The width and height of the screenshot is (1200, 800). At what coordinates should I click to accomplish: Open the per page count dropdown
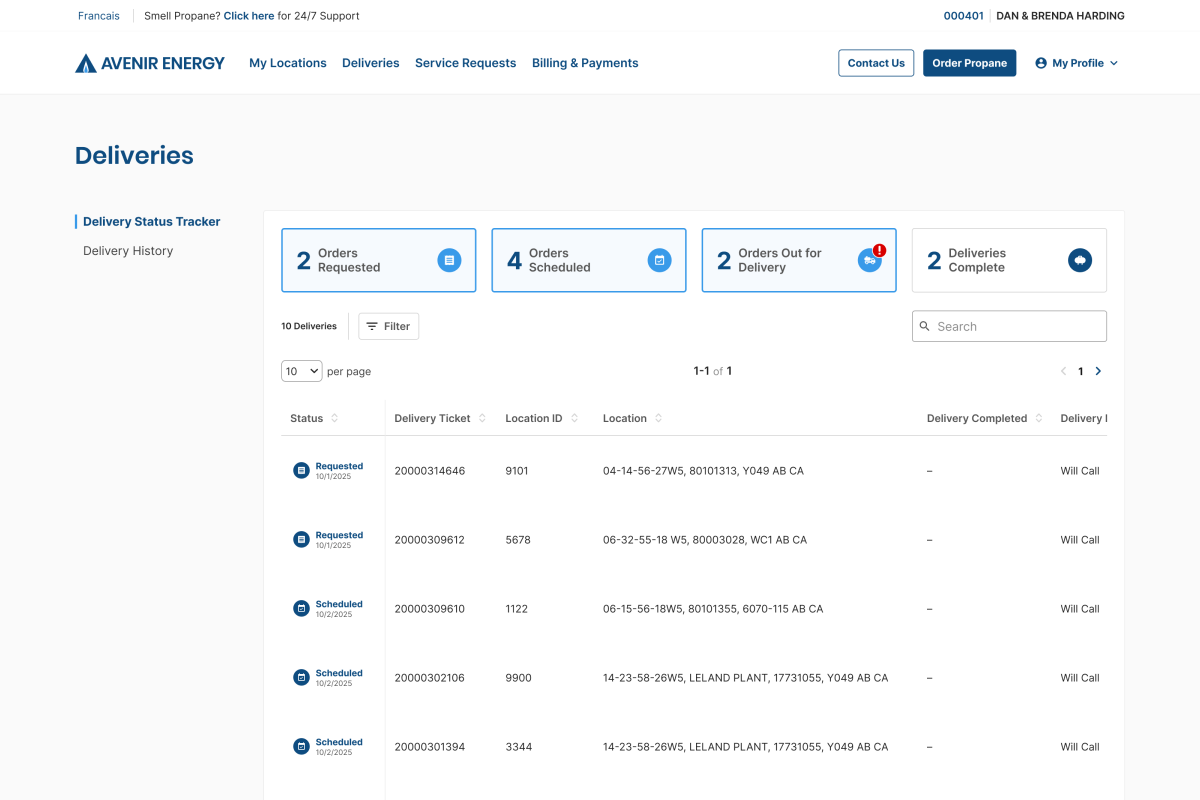[x=301, y=371]
